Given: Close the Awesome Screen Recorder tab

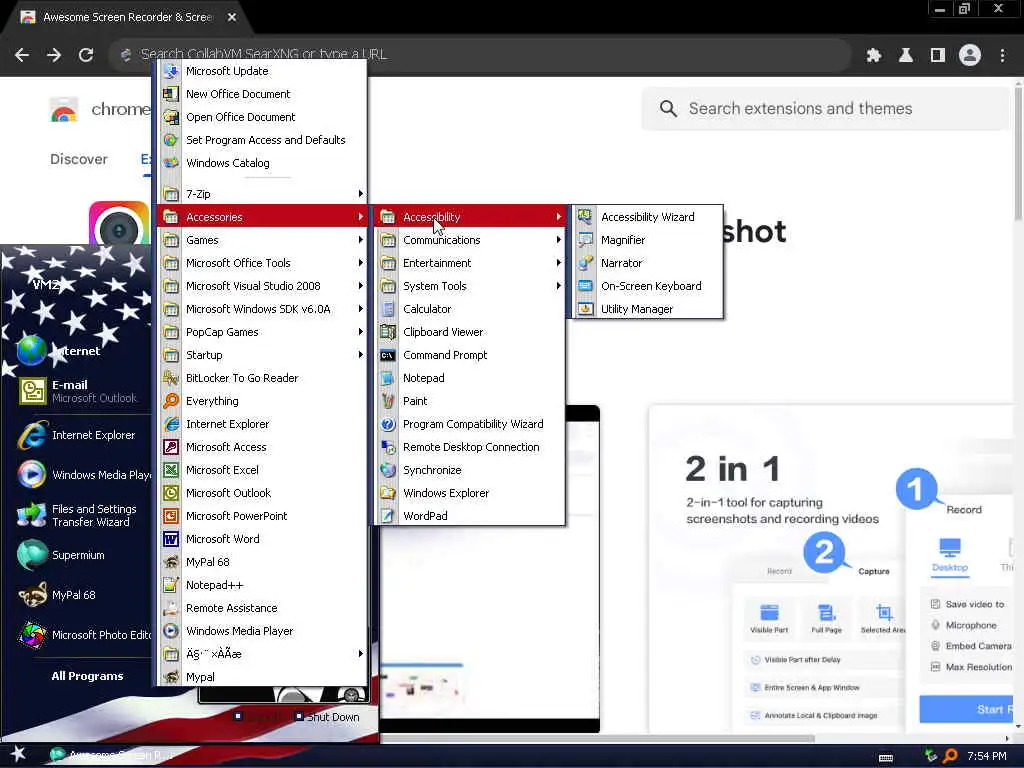Looking at the screenshot, I should click(x=232, y=17).
